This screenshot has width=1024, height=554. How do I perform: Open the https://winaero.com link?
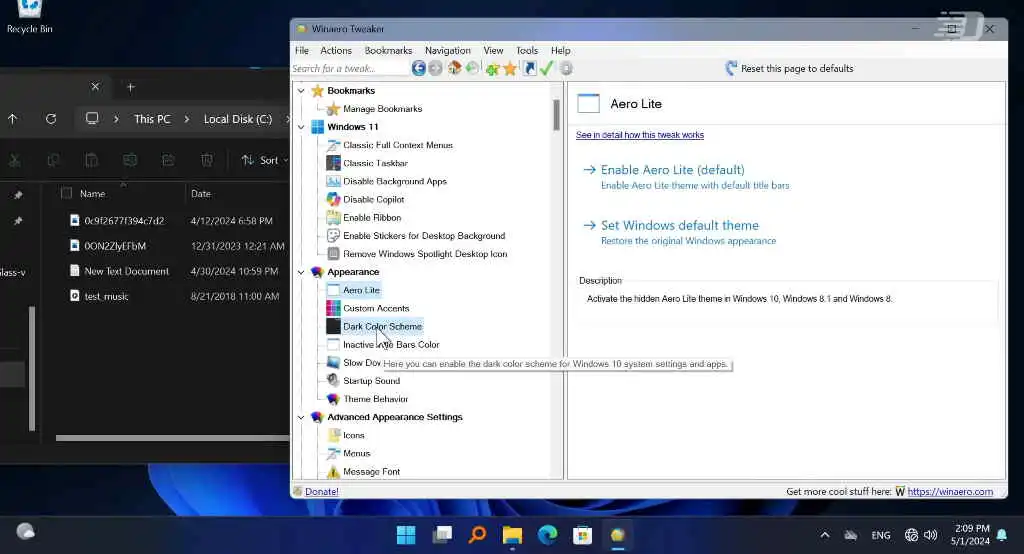(950, 491)
